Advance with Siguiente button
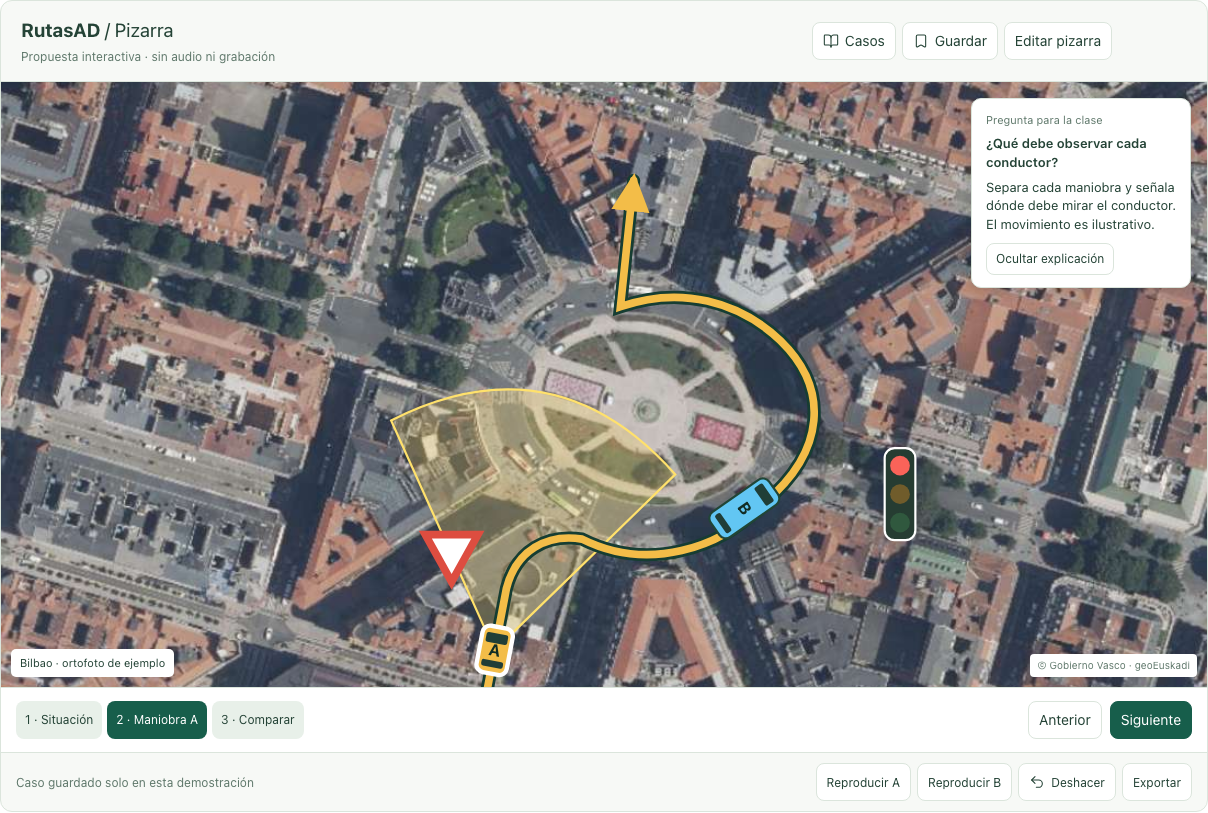 click(x=1151, y=720)
